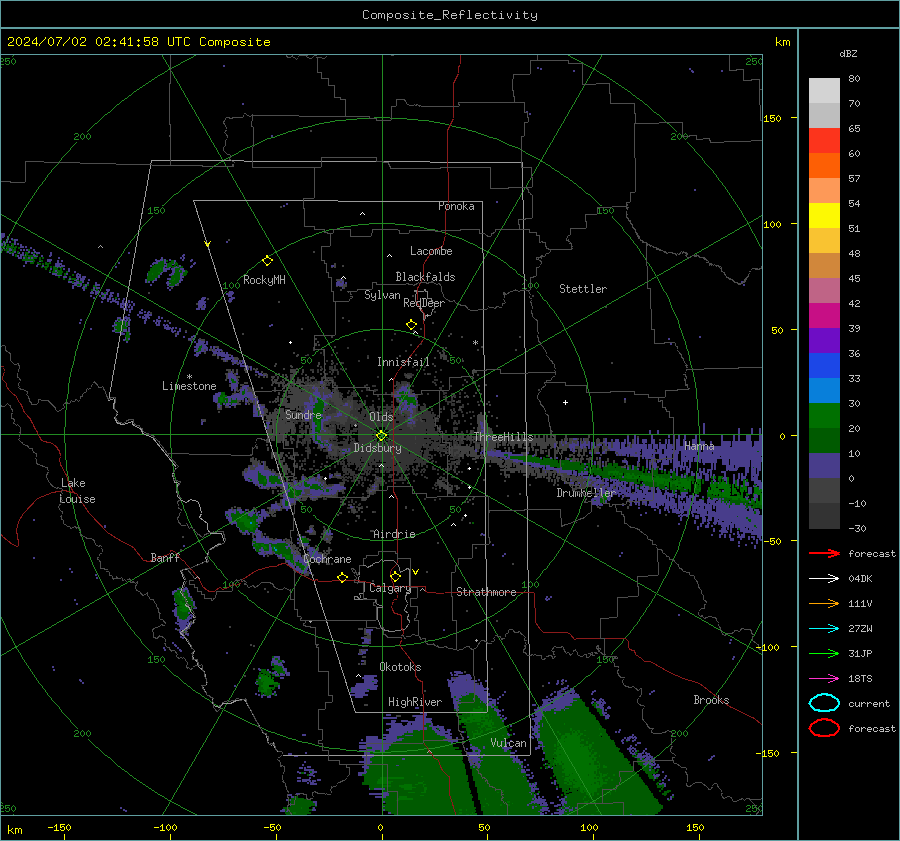Image resolution: width=900 pixels, height=841 pixels.
Task: Click the current legend label
Action: pyautogui.click(x=869, y=703)
